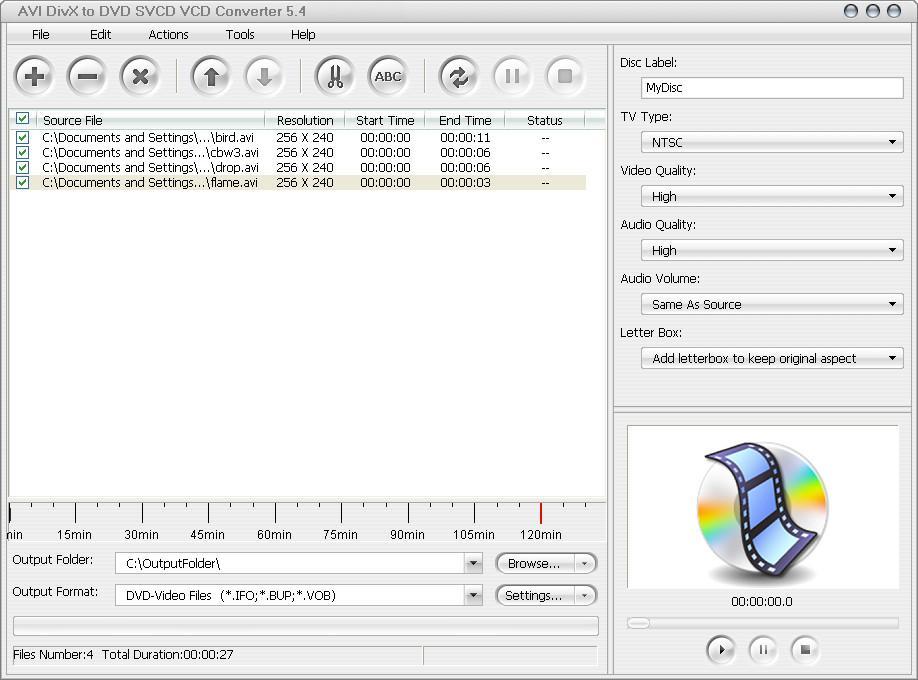Click the Add file plus icon

pyautogui.click(x=35, y=76)
